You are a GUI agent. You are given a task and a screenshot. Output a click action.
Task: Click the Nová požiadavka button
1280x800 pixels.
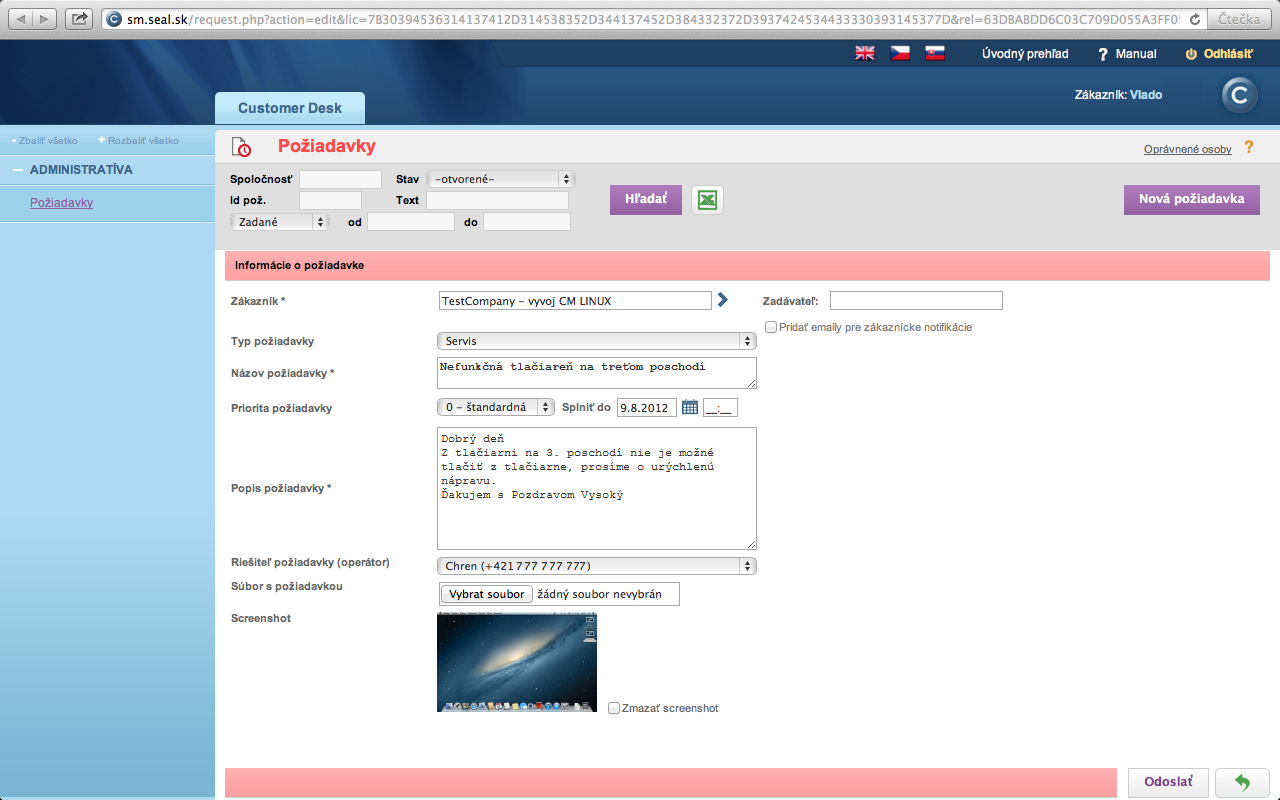[1192, 200]
